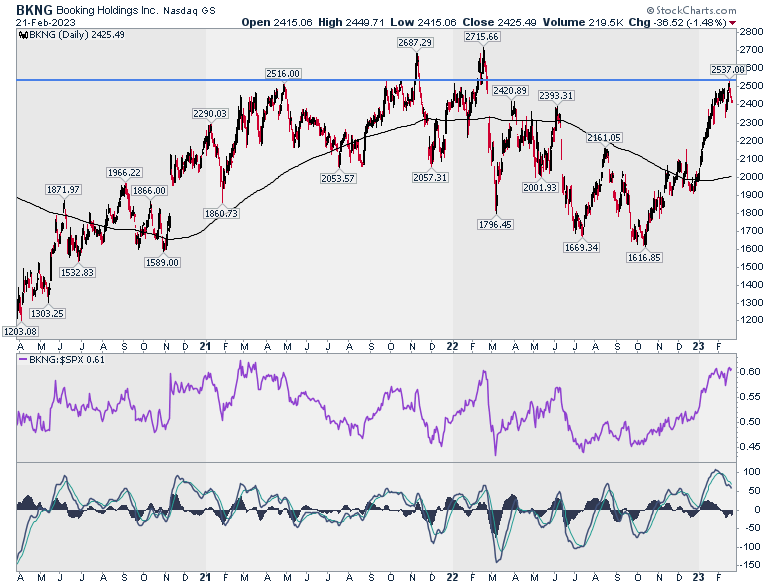Click the 1532.83 price label

tap(77, 273)
